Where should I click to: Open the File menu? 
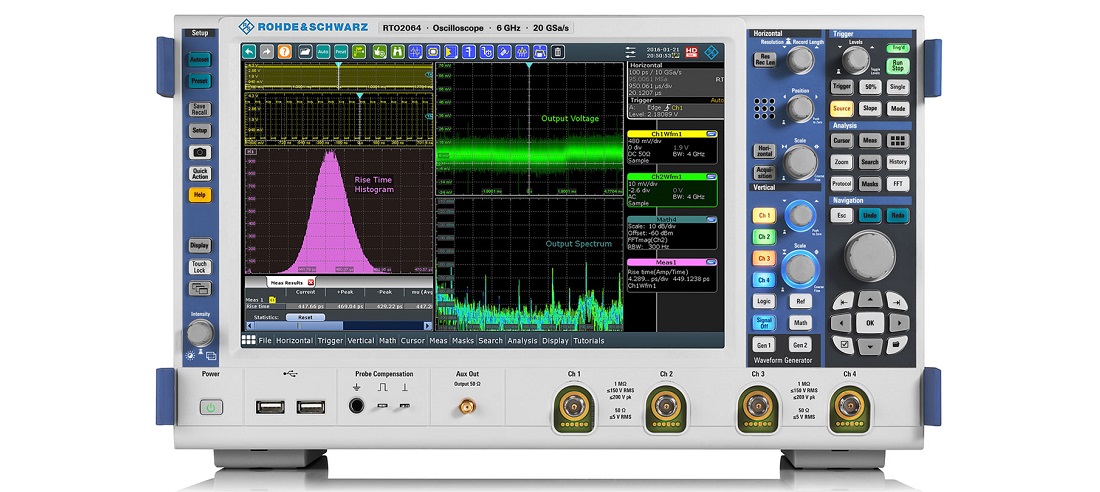(264, 340)
